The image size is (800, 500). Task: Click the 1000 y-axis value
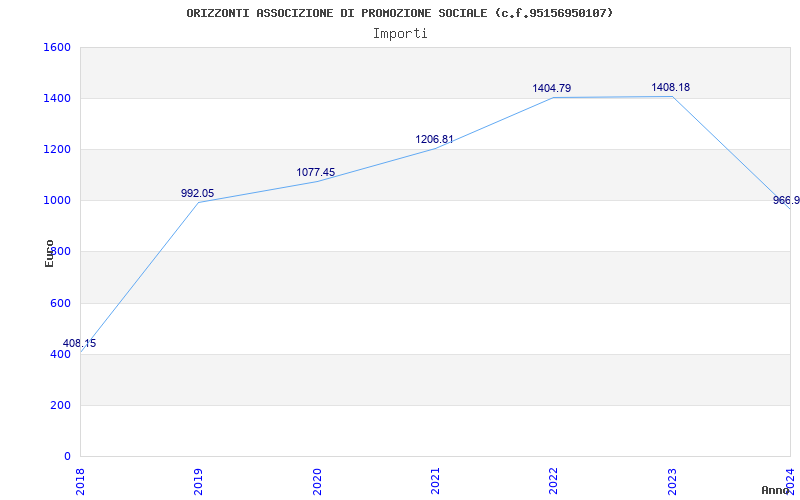click(57, 201)
